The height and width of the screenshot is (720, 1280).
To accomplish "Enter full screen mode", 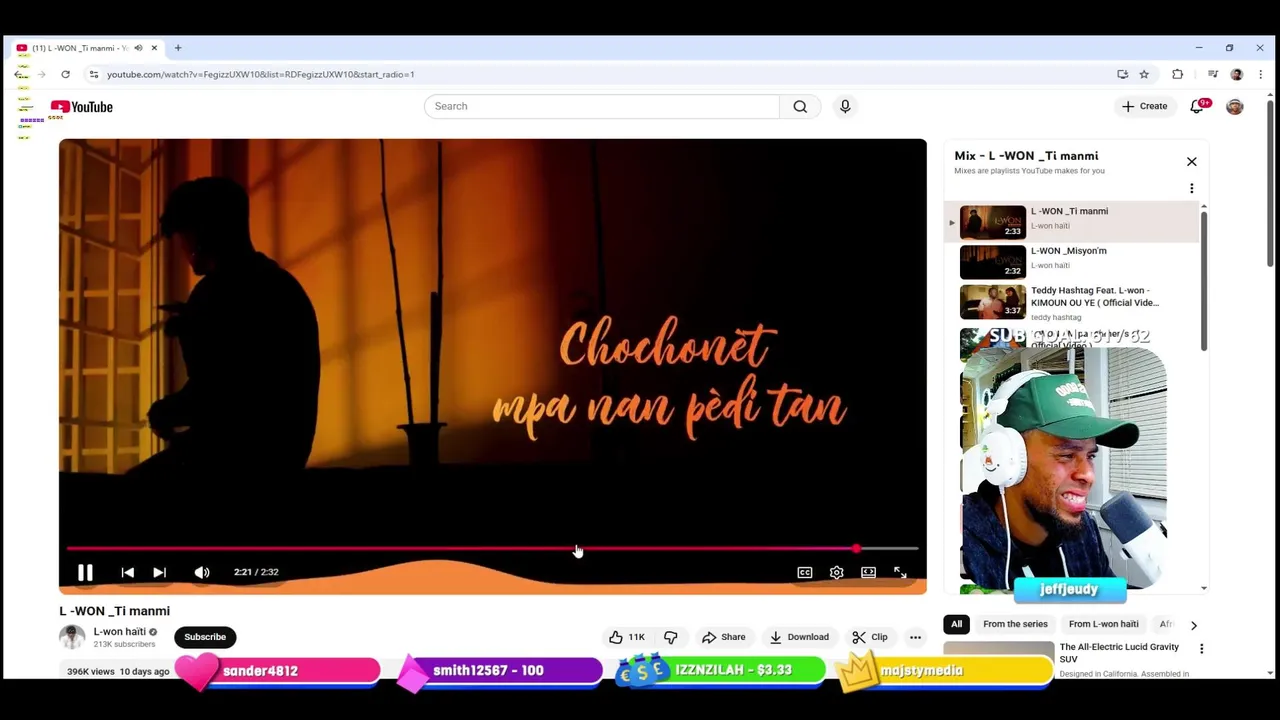I will tap(900, 572).
